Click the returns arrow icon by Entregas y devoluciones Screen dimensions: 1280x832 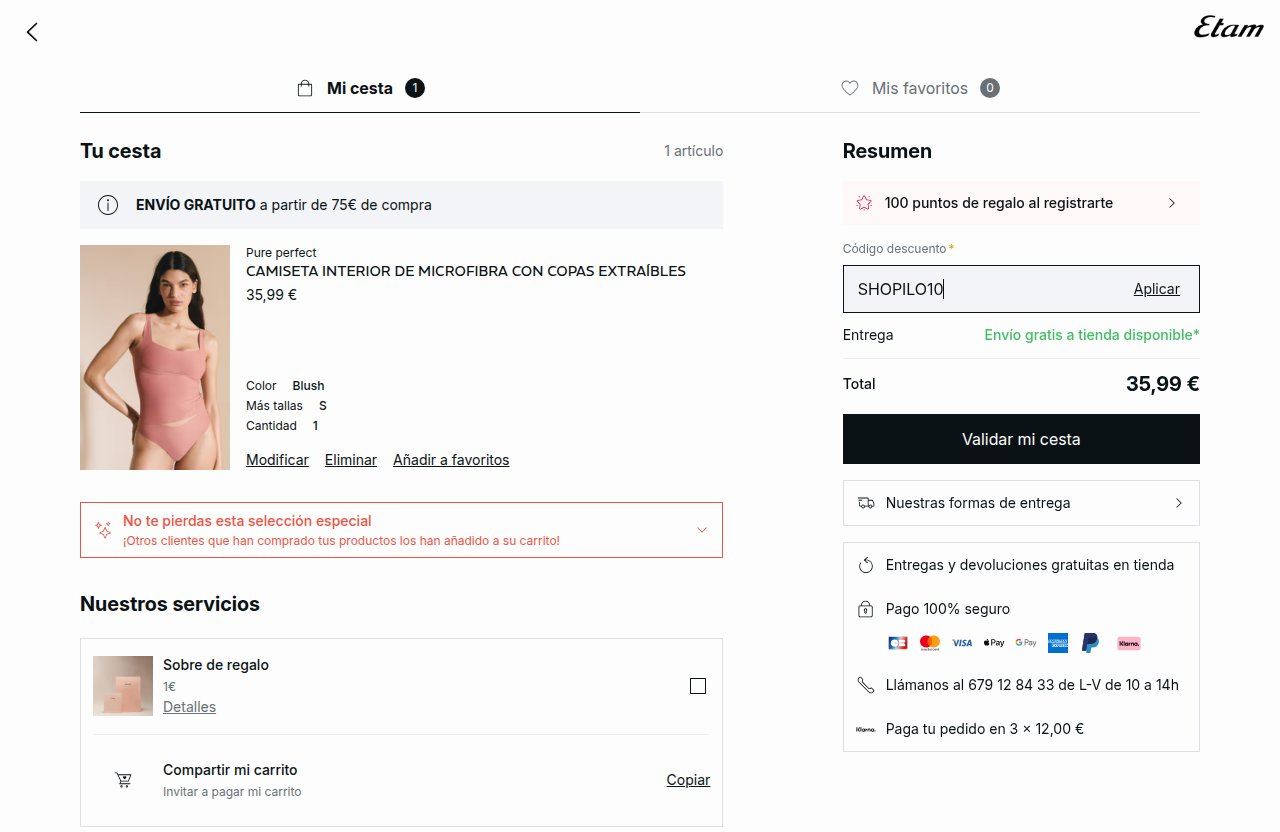866,565
